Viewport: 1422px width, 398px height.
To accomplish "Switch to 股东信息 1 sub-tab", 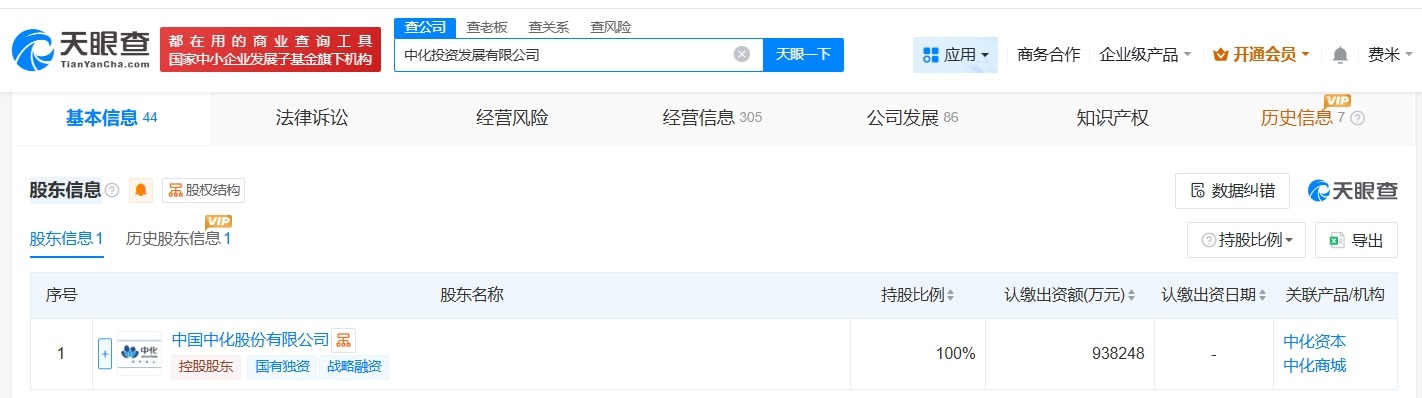I will [67, 239].
